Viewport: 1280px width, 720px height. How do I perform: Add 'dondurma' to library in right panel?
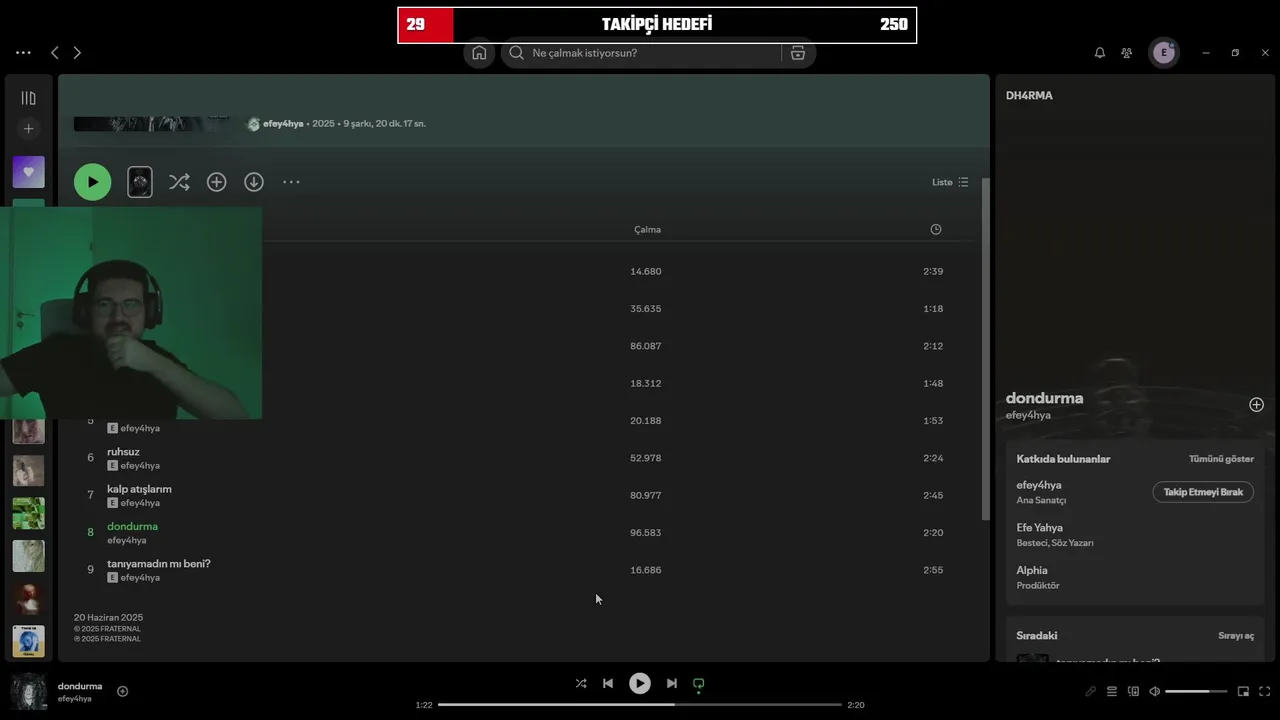coord(1256,405)
